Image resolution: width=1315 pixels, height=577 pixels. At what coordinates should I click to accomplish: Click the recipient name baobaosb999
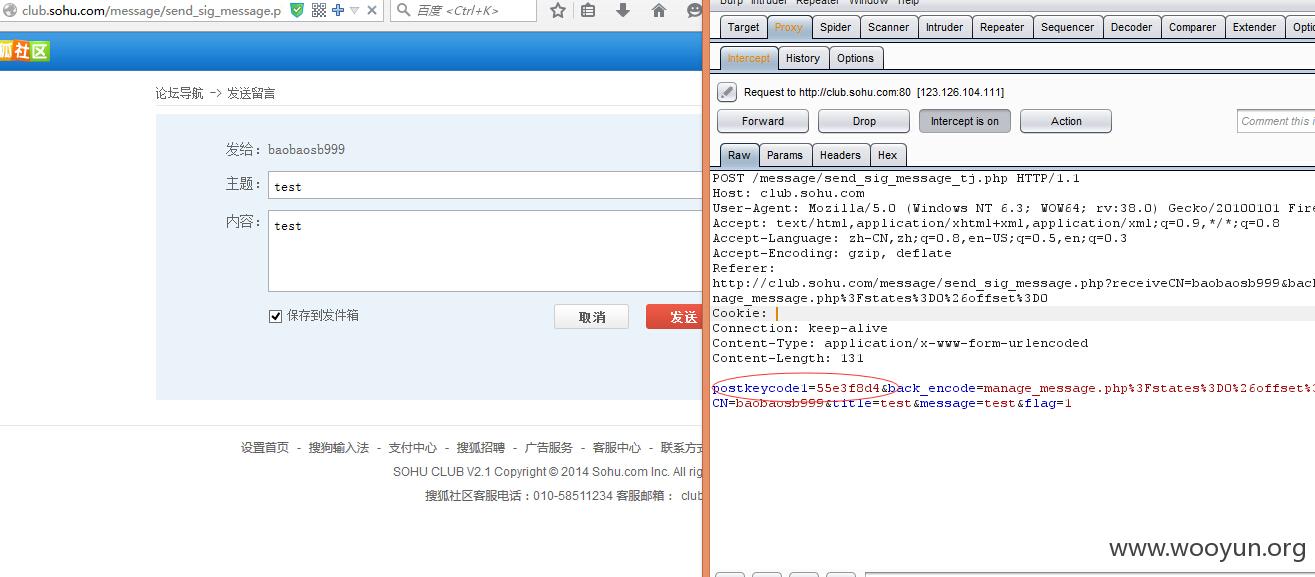coord(306,149)
